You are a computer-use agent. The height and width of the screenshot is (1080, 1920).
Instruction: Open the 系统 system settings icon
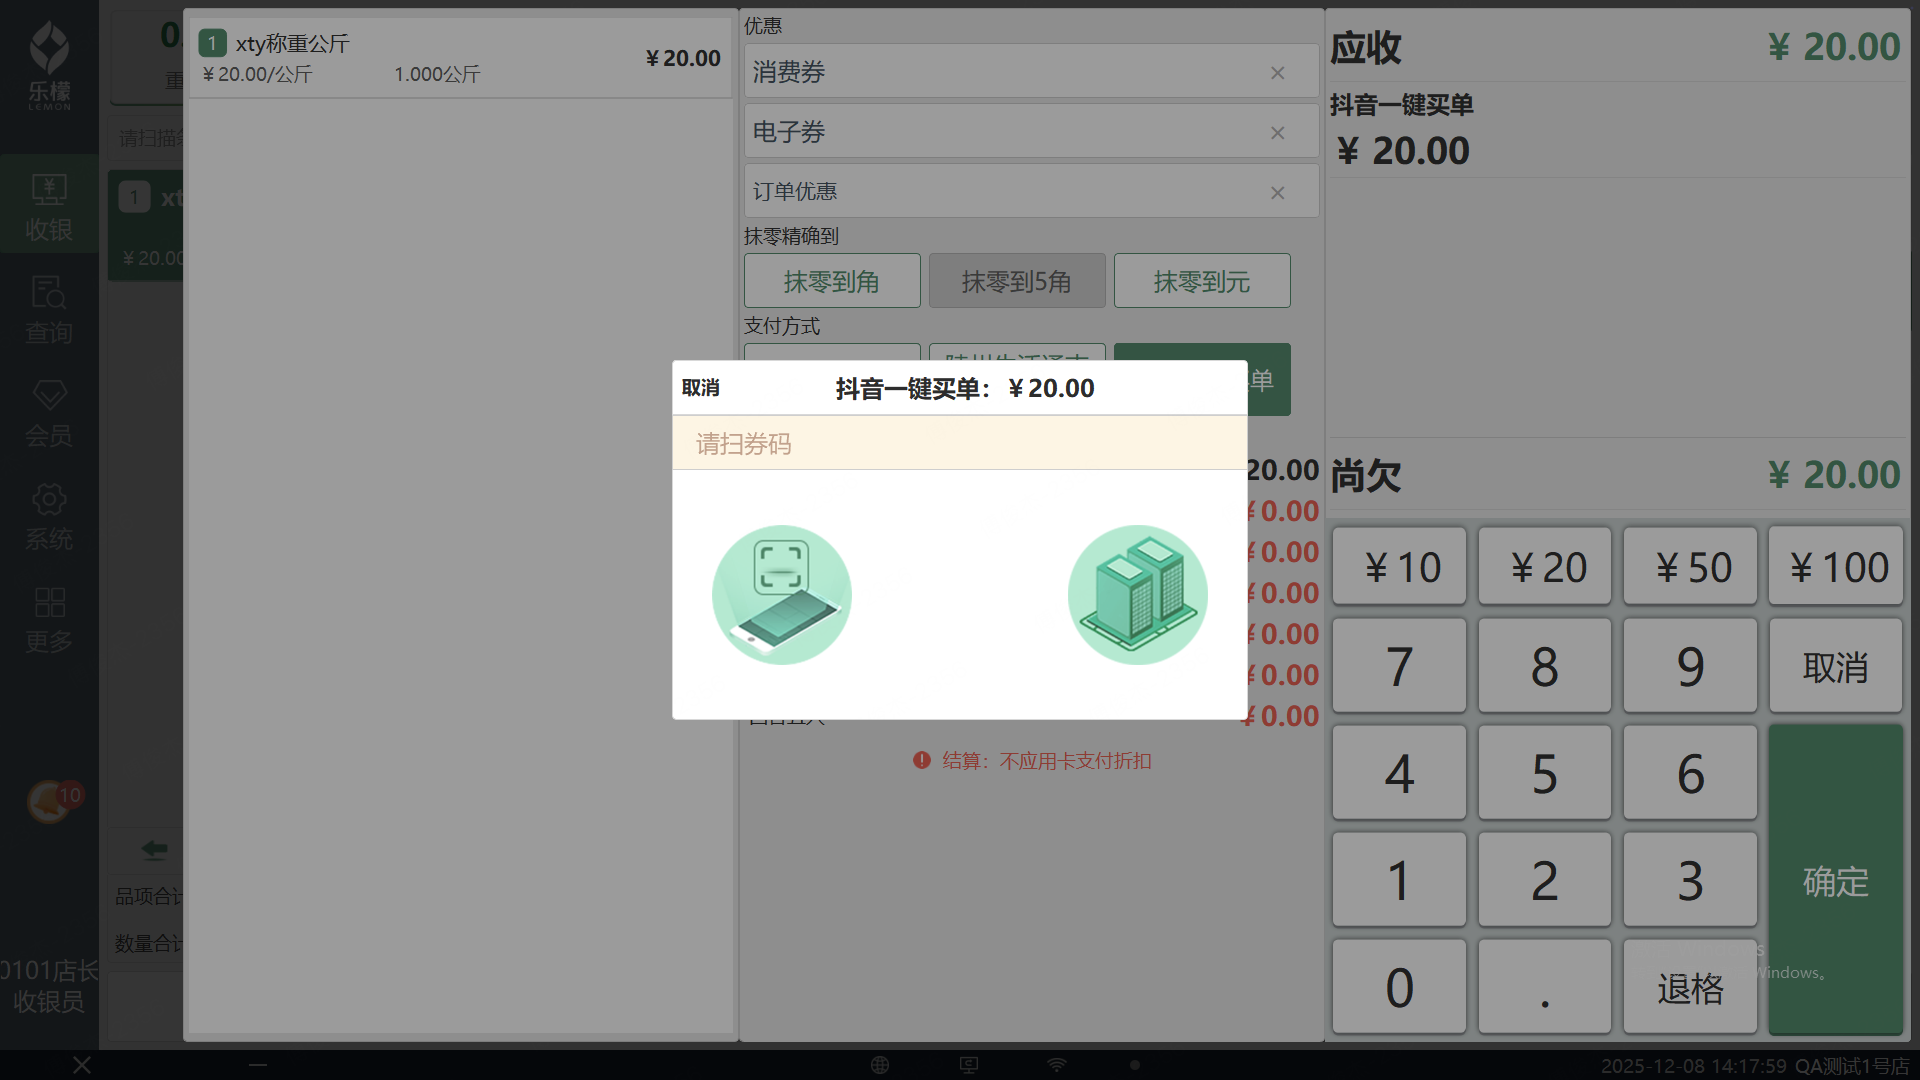coord(49,516)
